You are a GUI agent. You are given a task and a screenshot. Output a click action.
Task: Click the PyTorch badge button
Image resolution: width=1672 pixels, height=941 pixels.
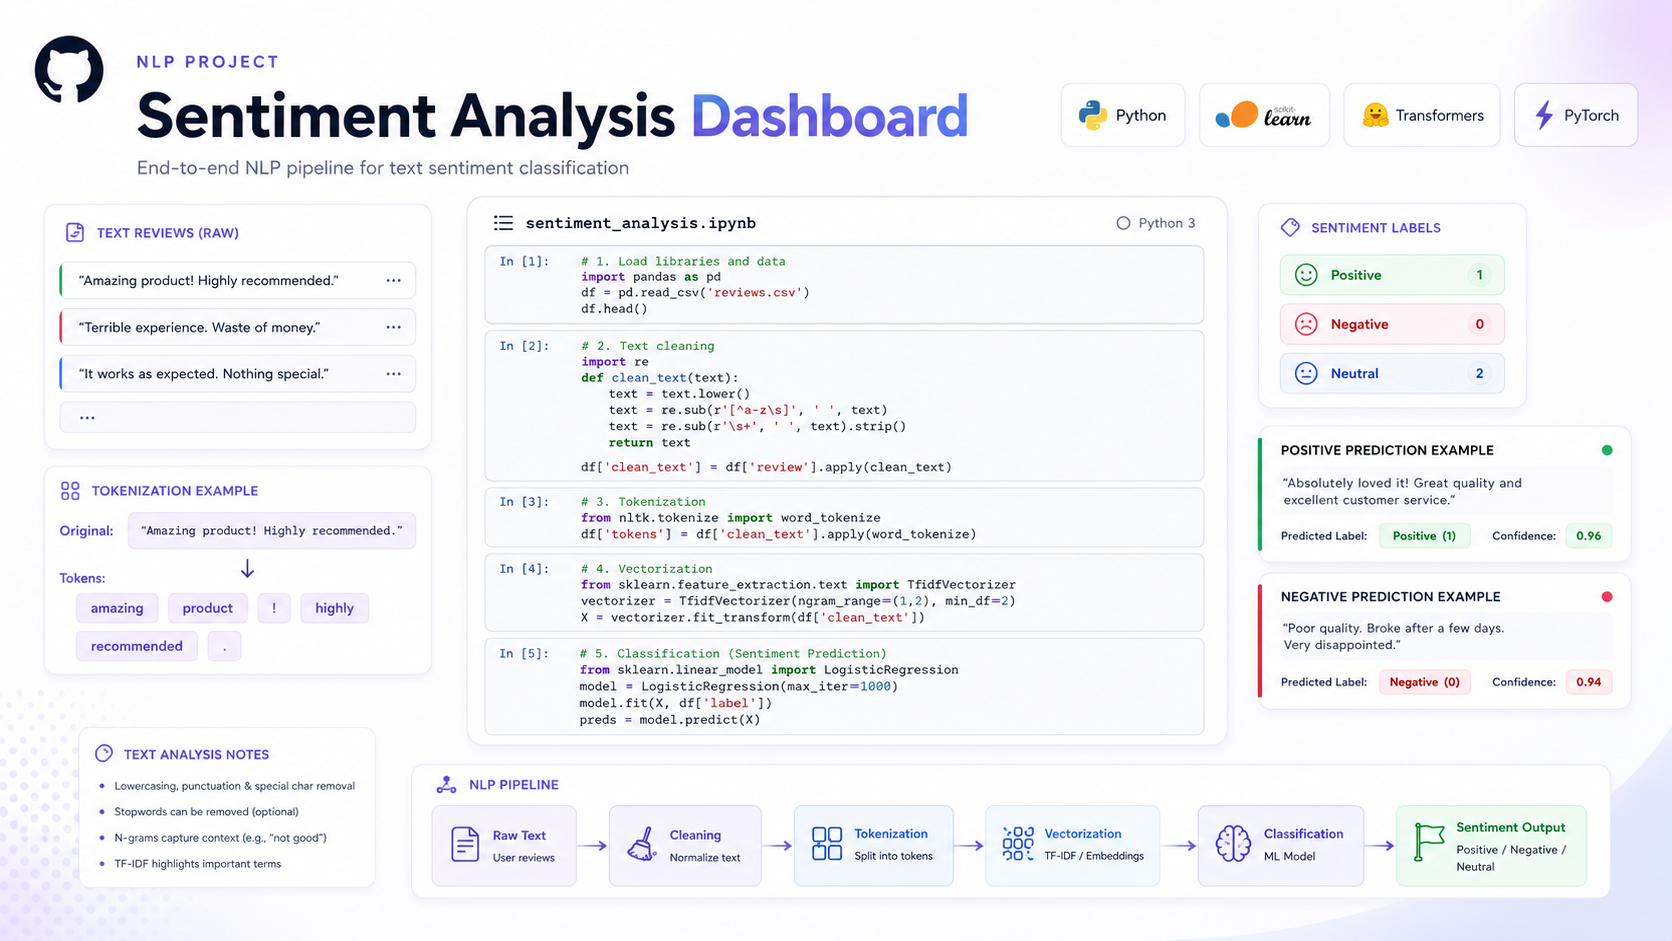tap(1576, 115)
